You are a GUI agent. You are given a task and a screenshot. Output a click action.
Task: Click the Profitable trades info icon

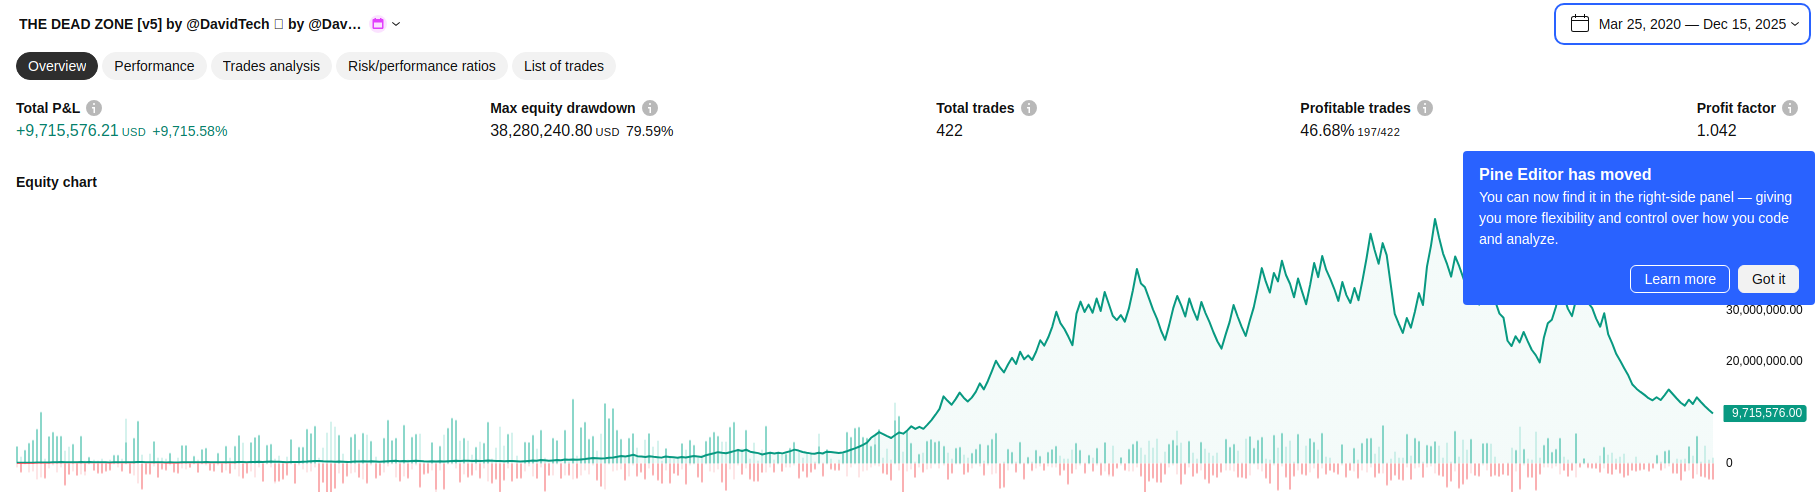point(1425,108)
